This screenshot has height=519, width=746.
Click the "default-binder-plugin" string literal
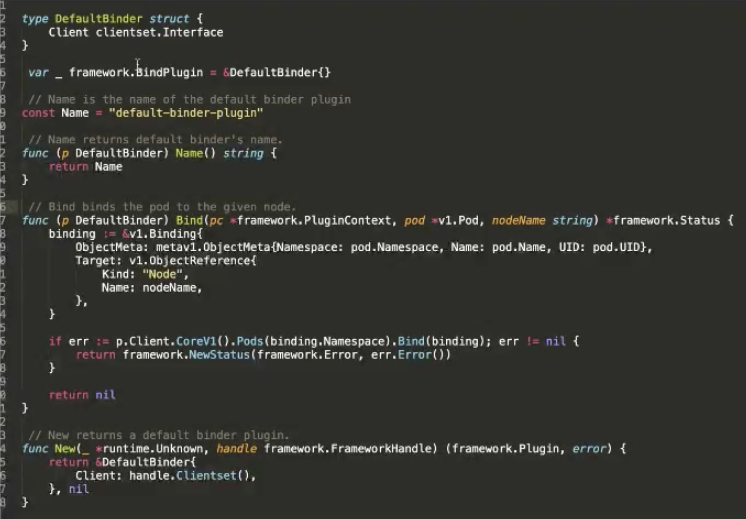(186, 113)
